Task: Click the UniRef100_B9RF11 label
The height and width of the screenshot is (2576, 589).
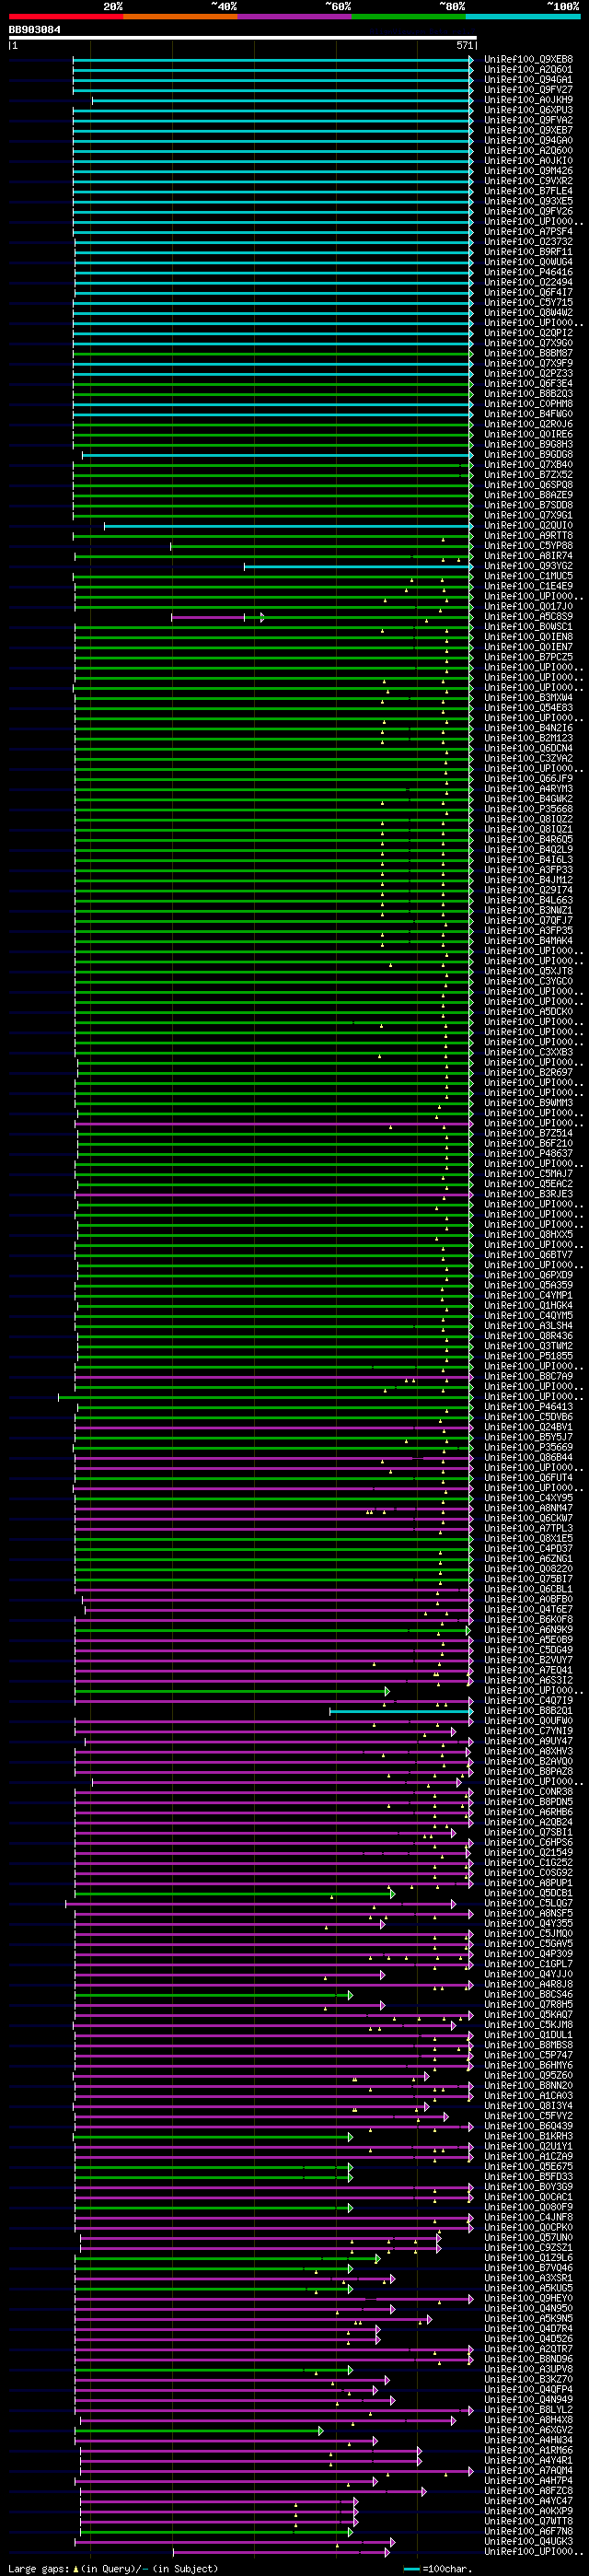Action: coord(529,252)
